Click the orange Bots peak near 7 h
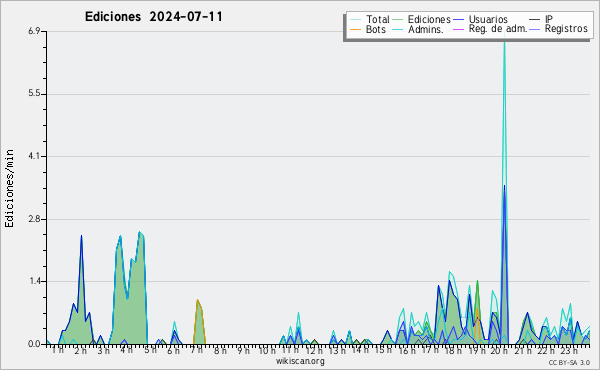Viewport: 600px width, 370px height. 197,301
